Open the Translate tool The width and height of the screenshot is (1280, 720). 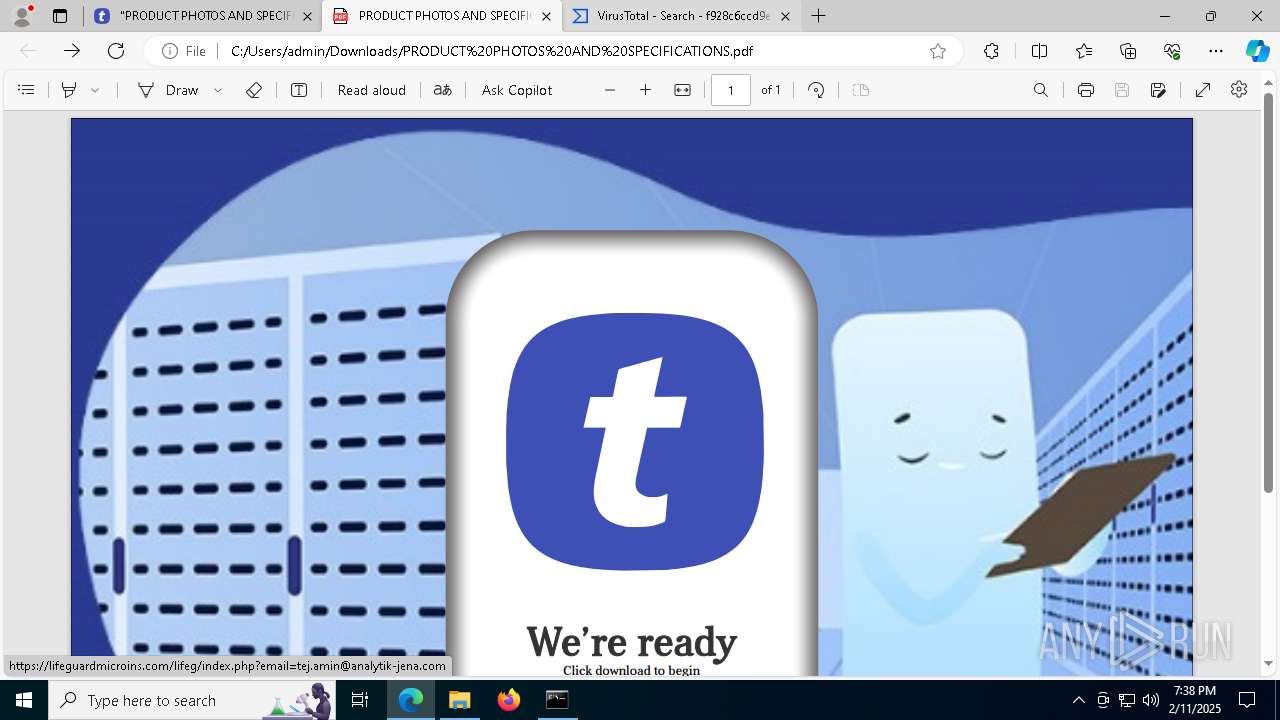click(442, 90)
